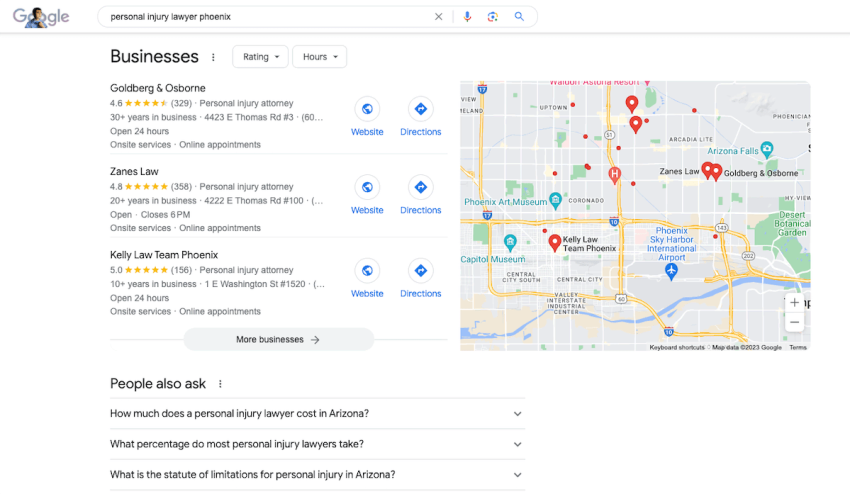Image resolution: width=850 pixels, height=494 pixels.
Task: Get directions to Kelly Law Team Phoenix
Action: coord(420,270)
